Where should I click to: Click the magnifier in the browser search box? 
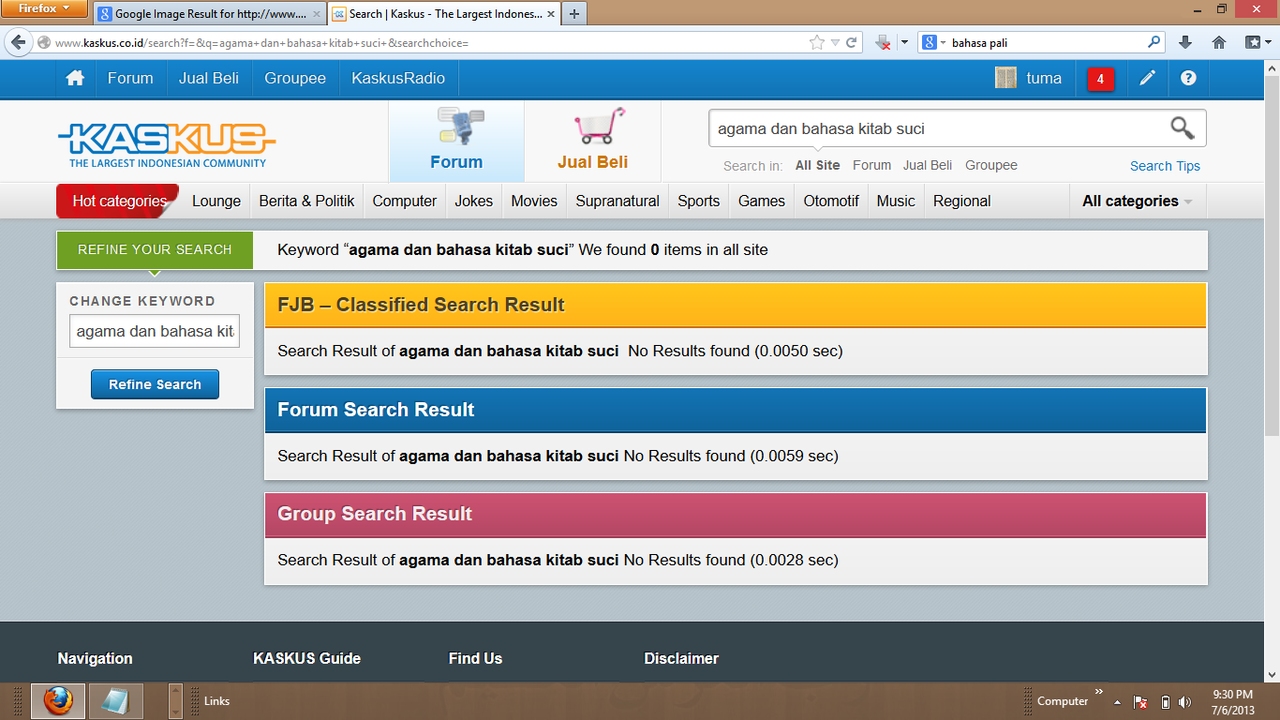(1154, 43)
